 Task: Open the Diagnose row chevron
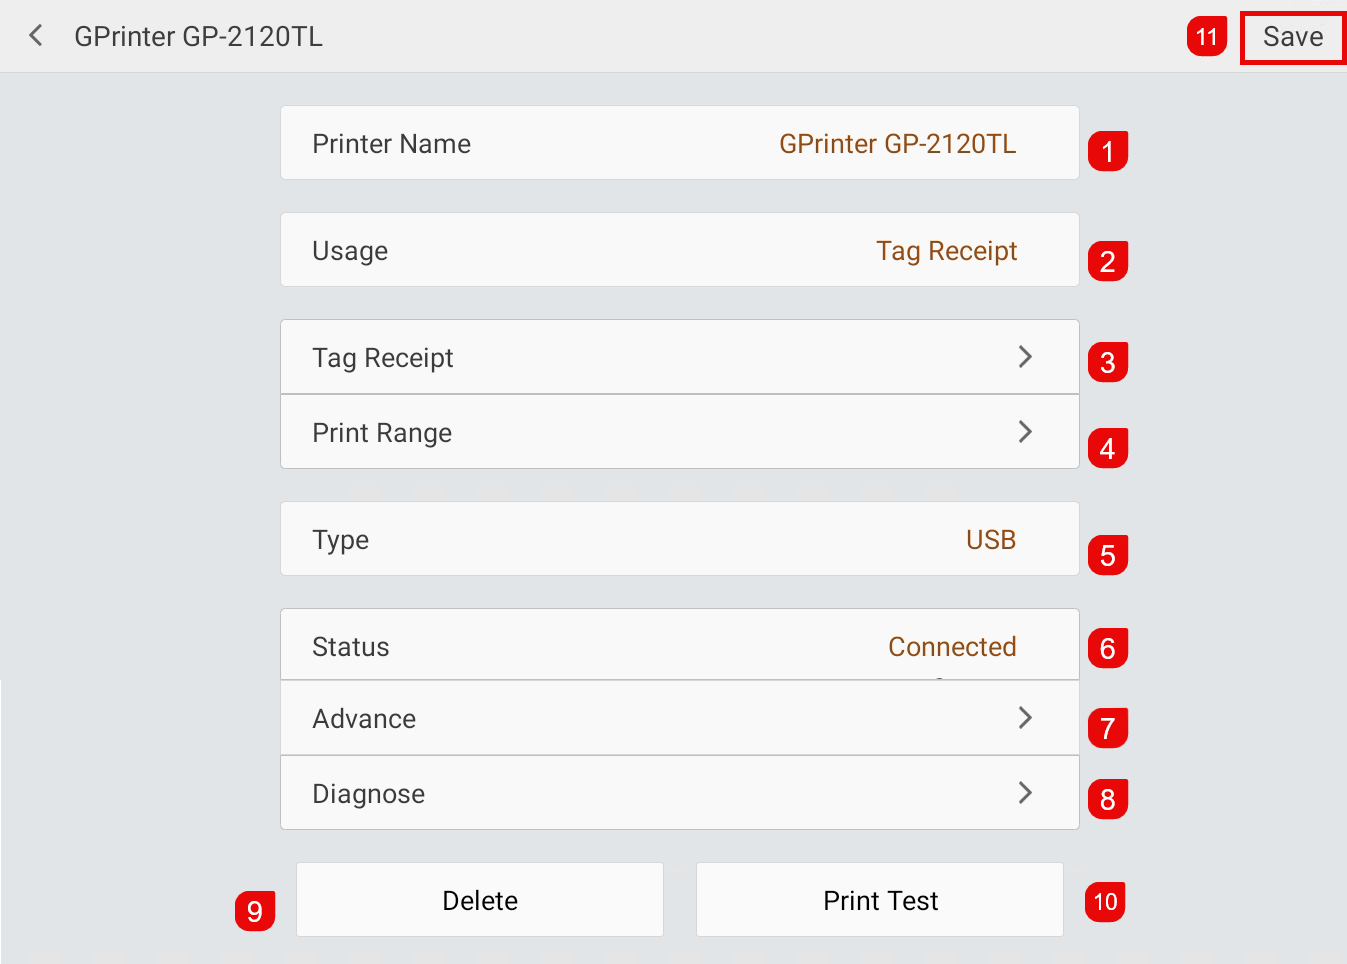(1025, 793)
